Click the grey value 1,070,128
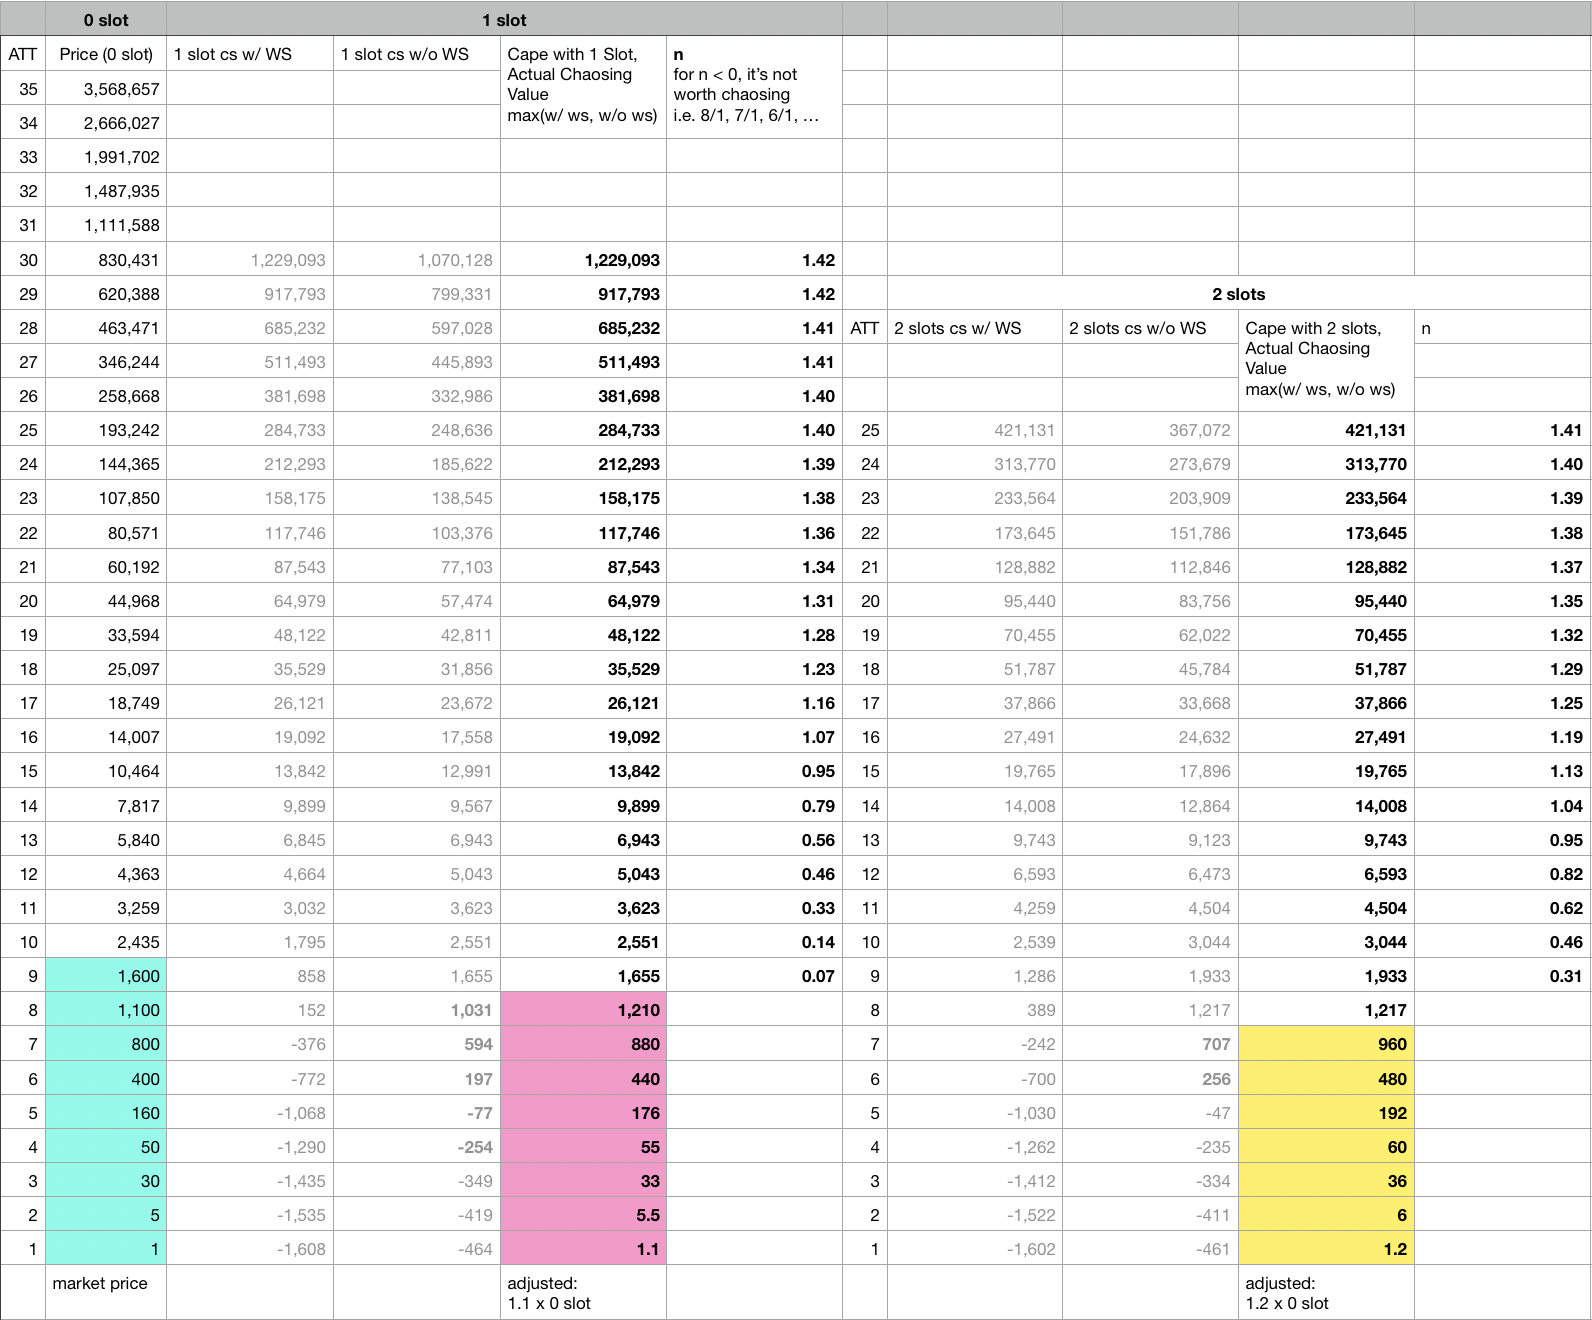Viewport: 1592px width, 1320px height. (417, 260)
